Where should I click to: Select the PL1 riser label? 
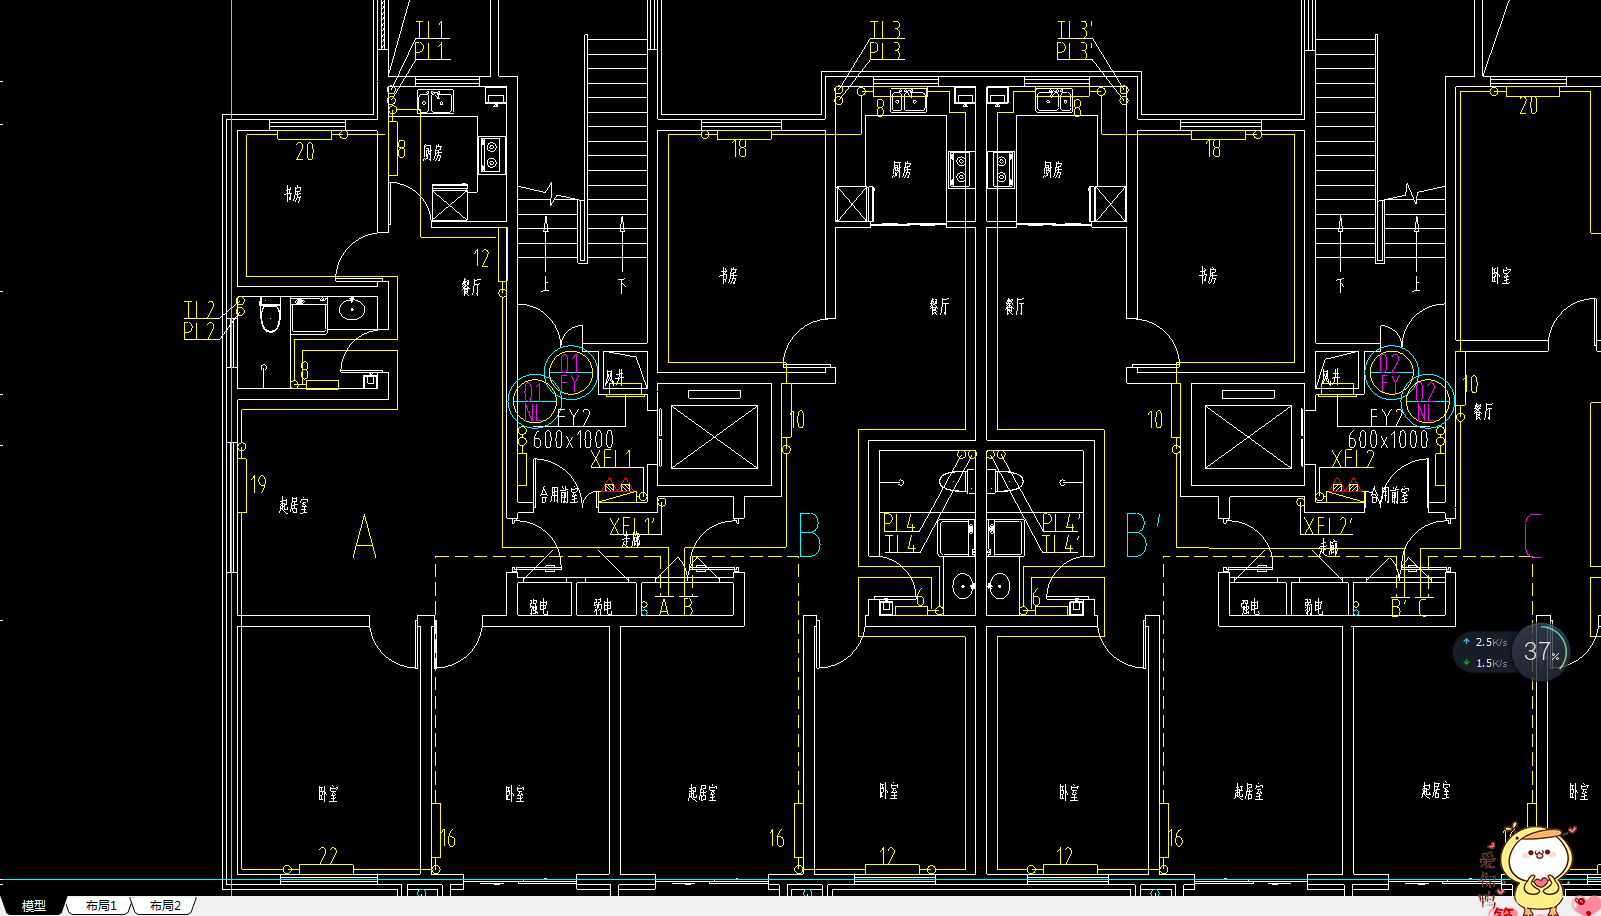[x=431, y=50]
